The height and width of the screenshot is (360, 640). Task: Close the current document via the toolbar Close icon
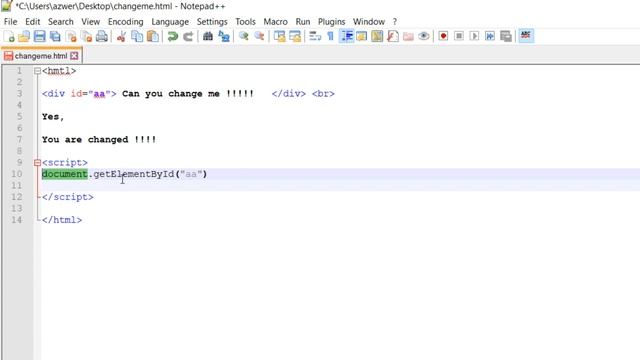(71, 36)
